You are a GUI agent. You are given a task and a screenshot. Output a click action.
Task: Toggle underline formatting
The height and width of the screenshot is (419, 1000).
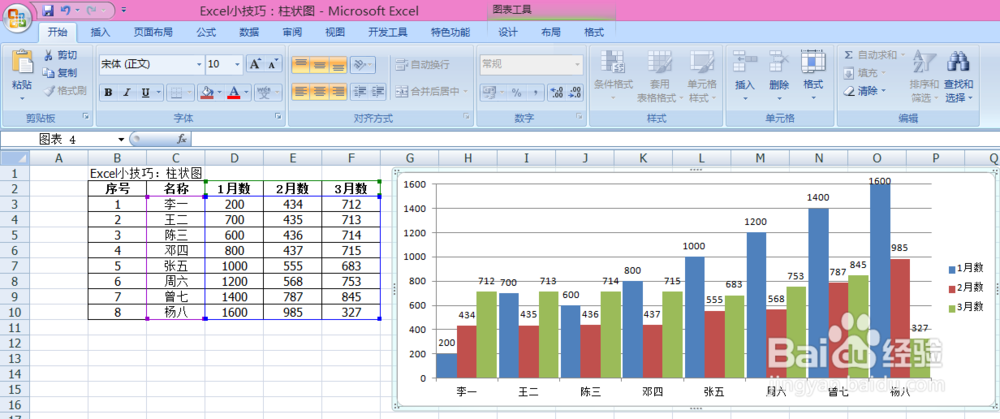click(x=145, y=92)
